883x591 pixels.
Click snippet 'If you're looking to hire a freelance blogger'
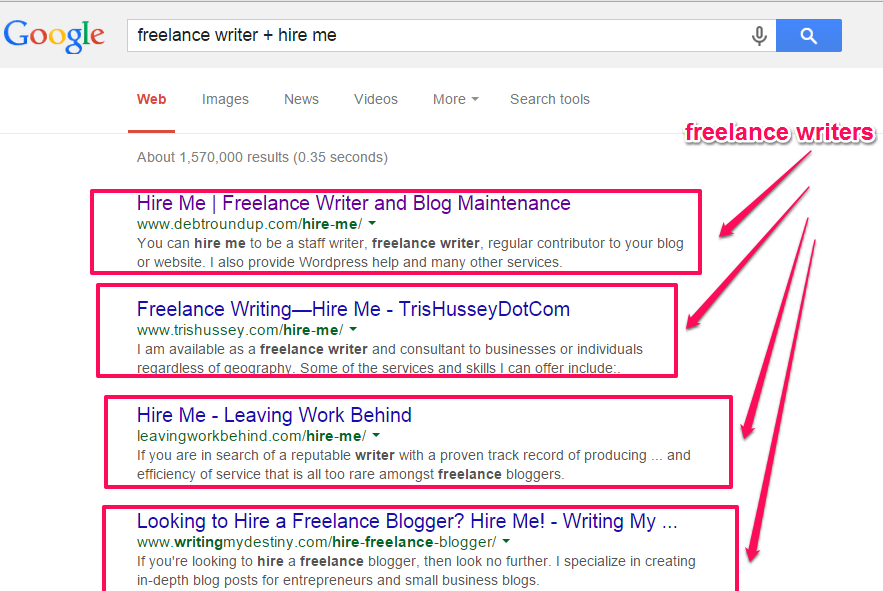coord(416,570)
